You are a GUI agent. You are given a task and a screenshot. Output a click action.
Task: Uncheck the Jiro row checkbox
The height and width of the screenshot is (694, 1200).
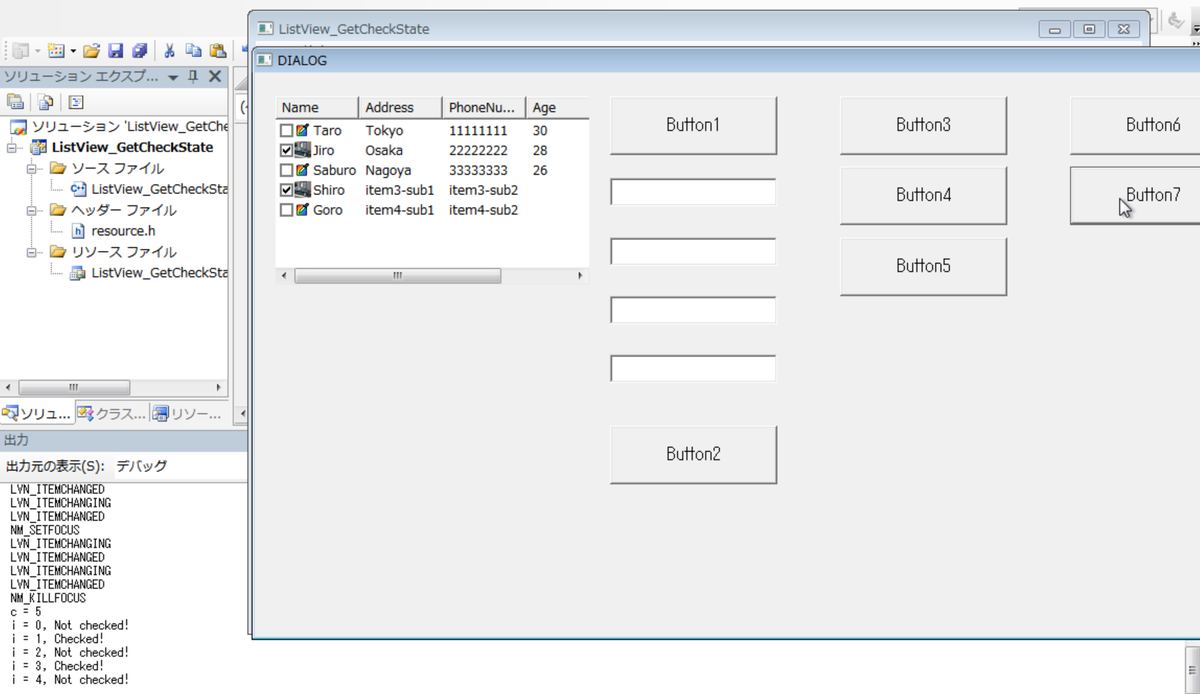coord(287,150)
